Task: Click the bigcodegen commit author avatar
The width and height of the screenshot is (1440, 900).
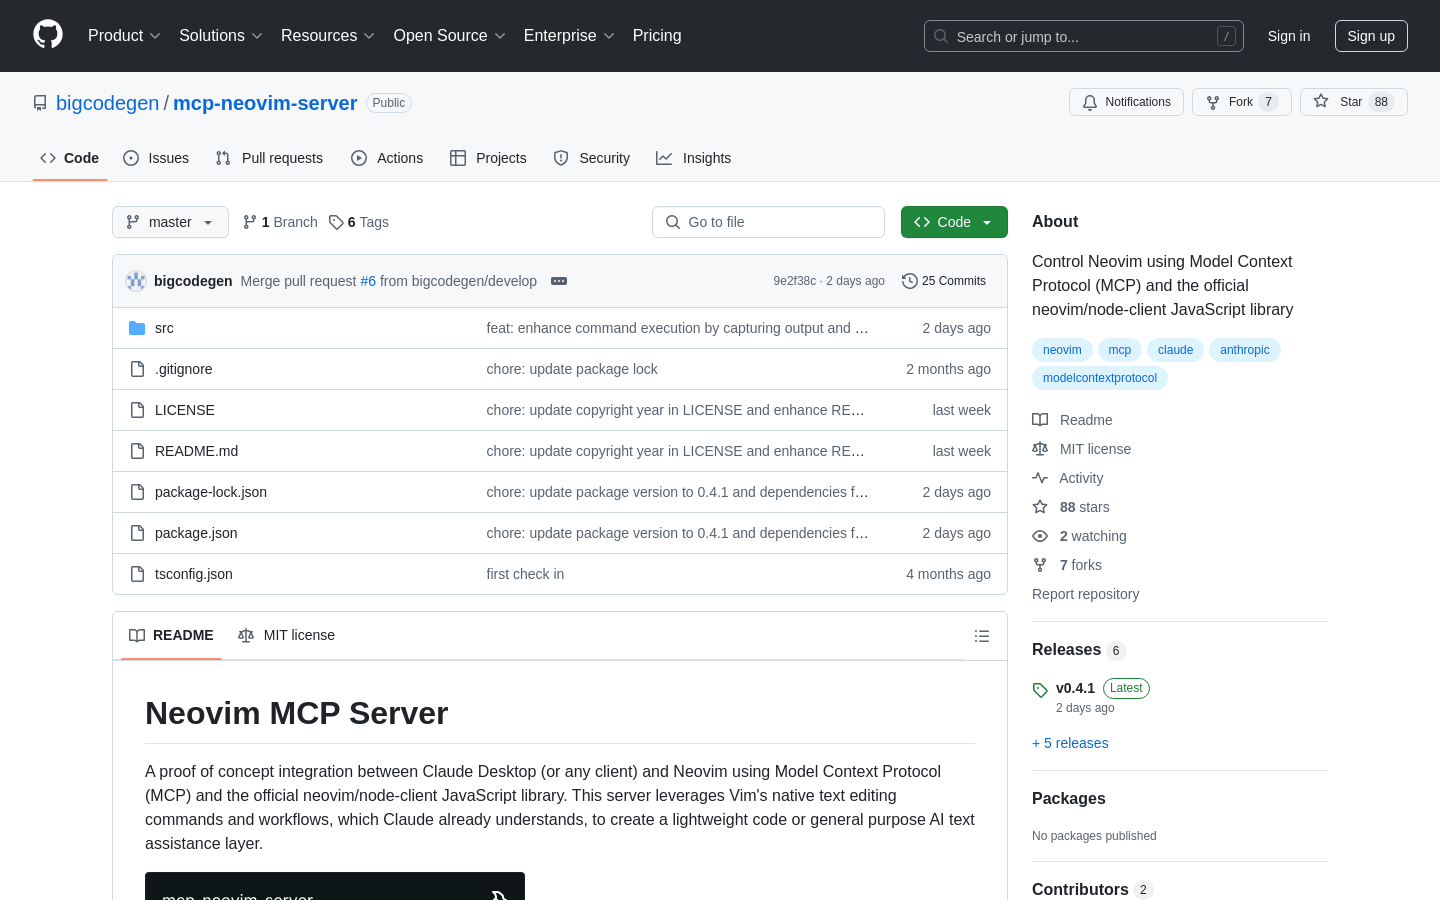Action: pyautogui.click(x=136, y=281)
